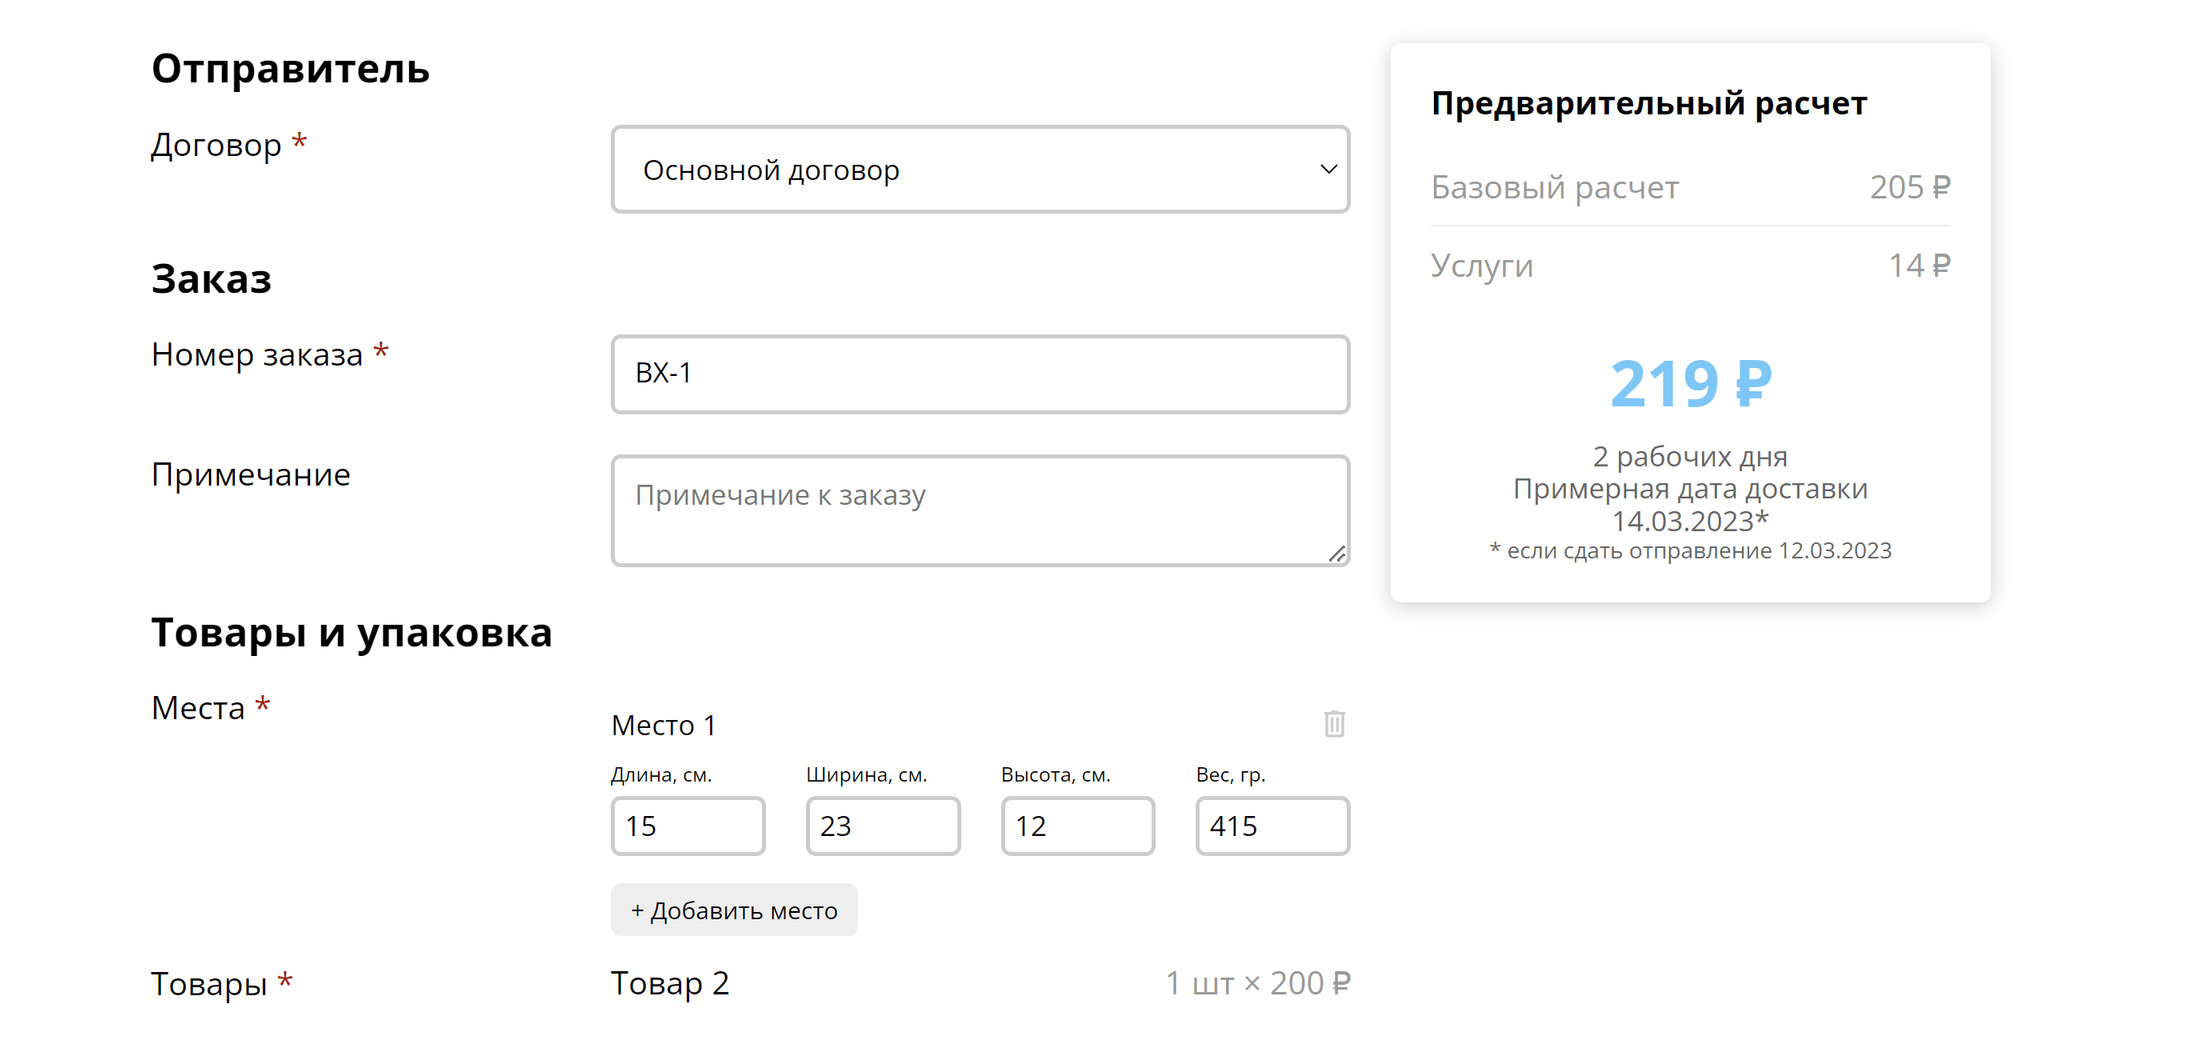
Task: Select the Товар 2 item row
Action: pyautogui.click(x=980, y=983)
